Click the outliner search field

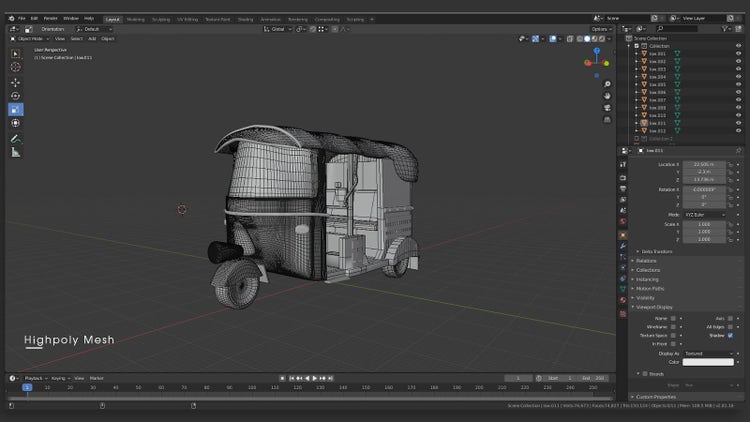(677, 29)
